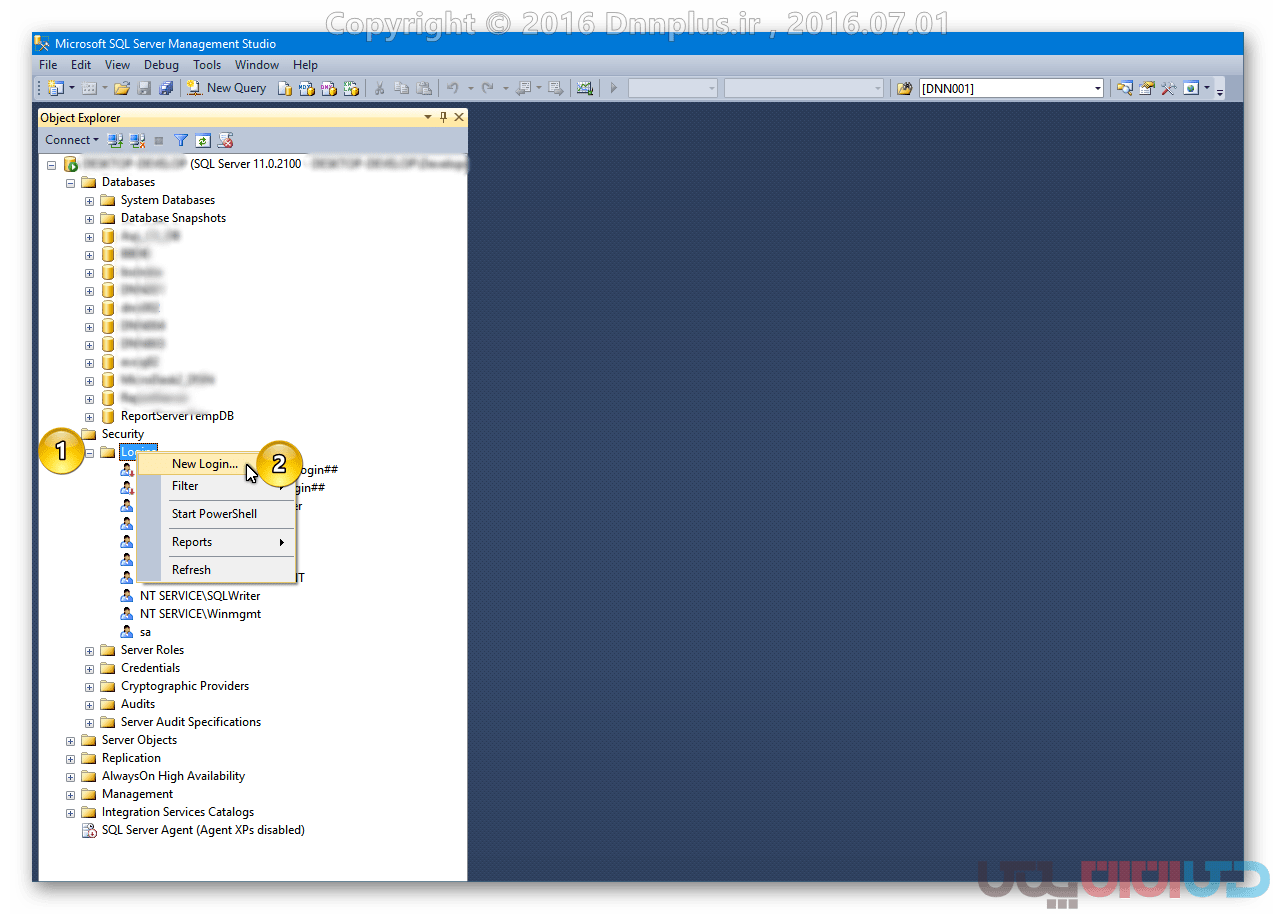
Task: Click the Properties Window toolbar icon
Action: (x=1146, y=88)
